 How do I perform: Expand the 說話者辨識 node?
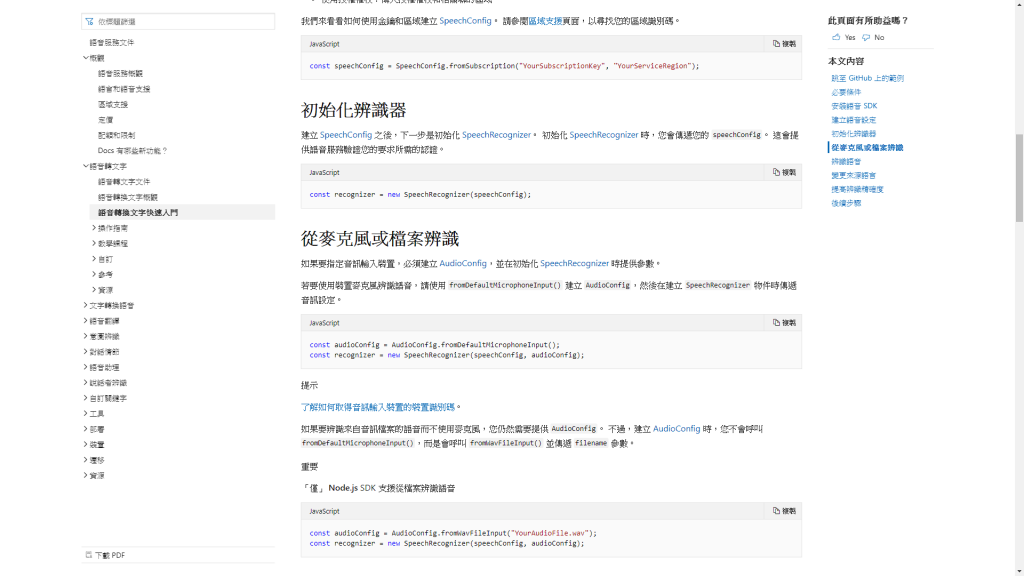pyautogui.click(x=86, y=383)
